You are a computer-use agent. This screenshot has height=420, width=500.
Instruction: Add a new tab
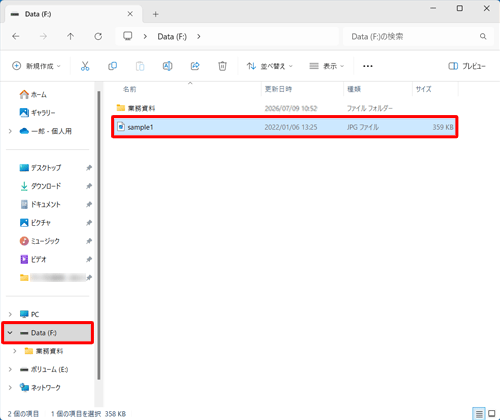(155, 14)
